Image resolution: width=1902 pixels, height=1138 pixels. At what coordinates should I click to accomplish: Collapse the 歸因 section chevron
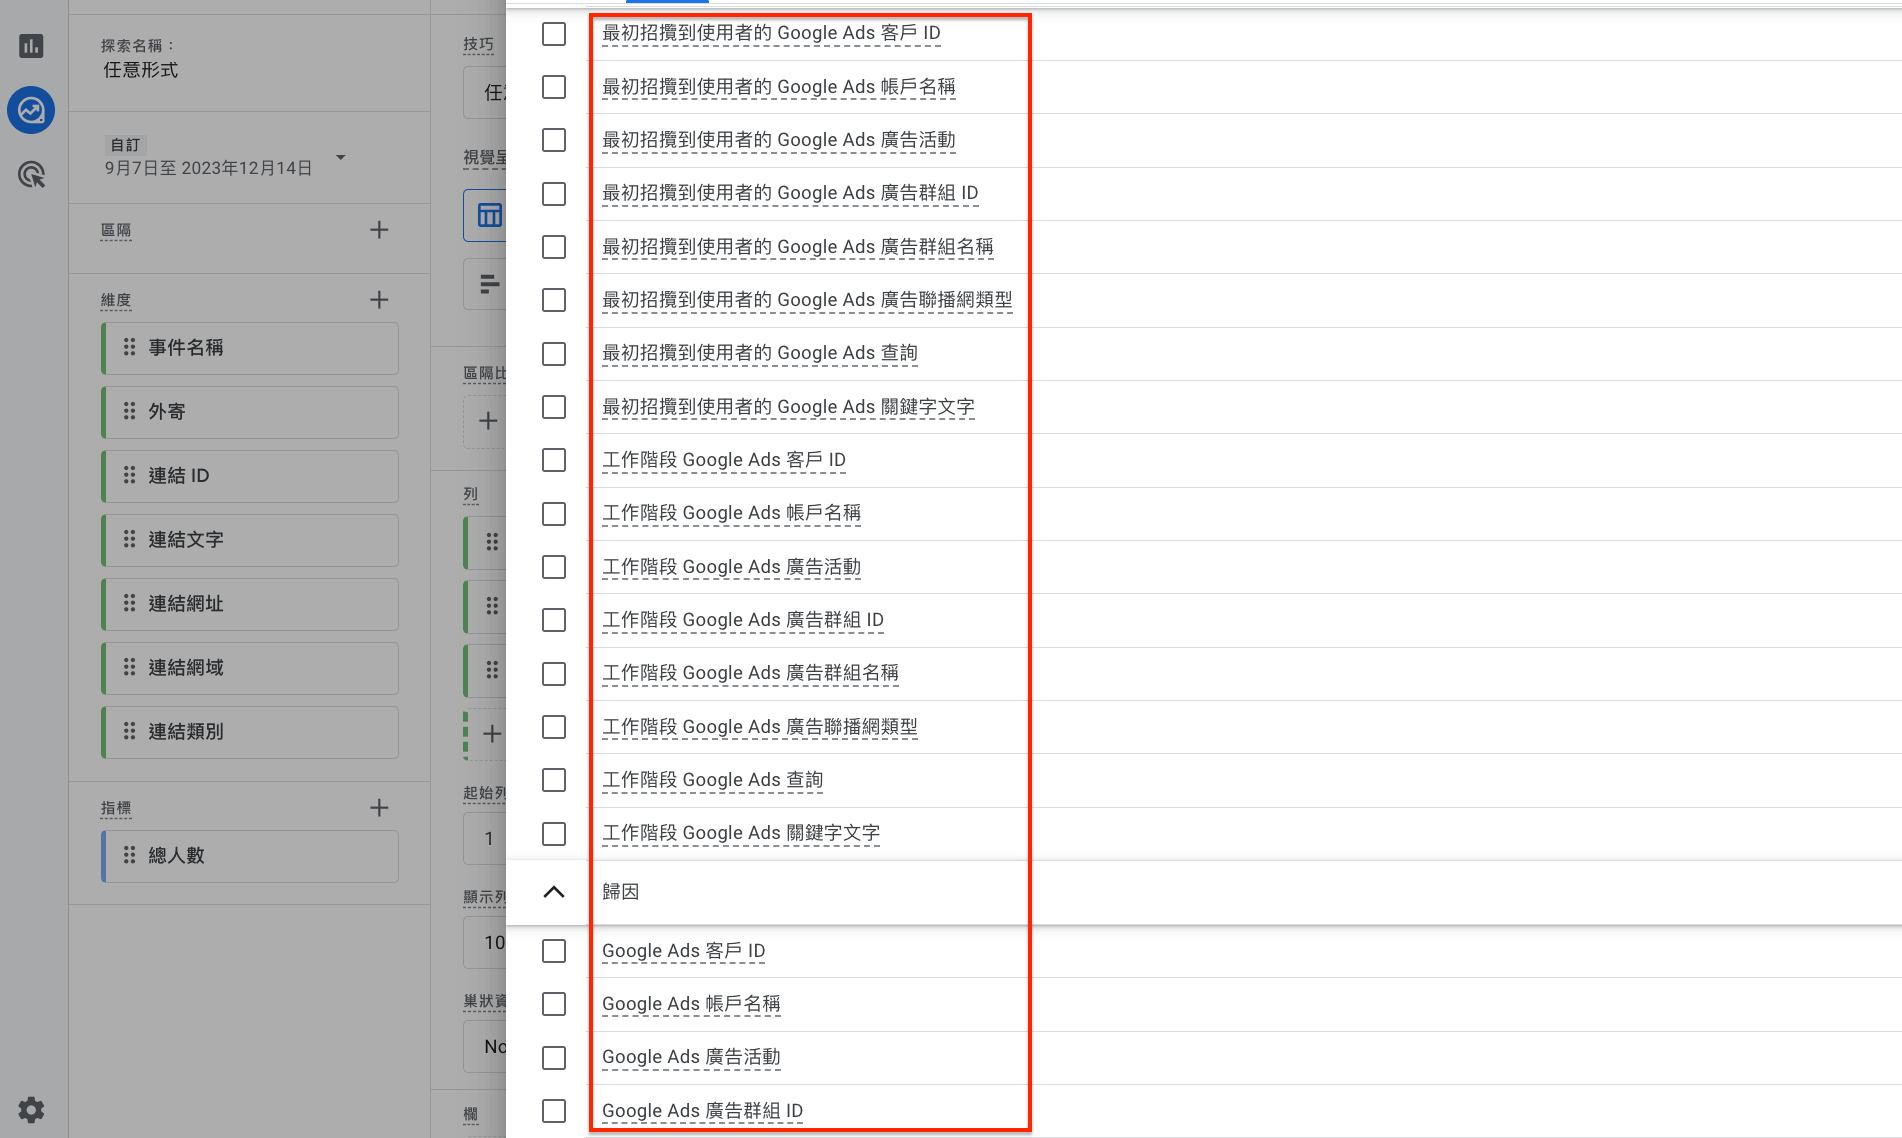click(x=554, y=892)
